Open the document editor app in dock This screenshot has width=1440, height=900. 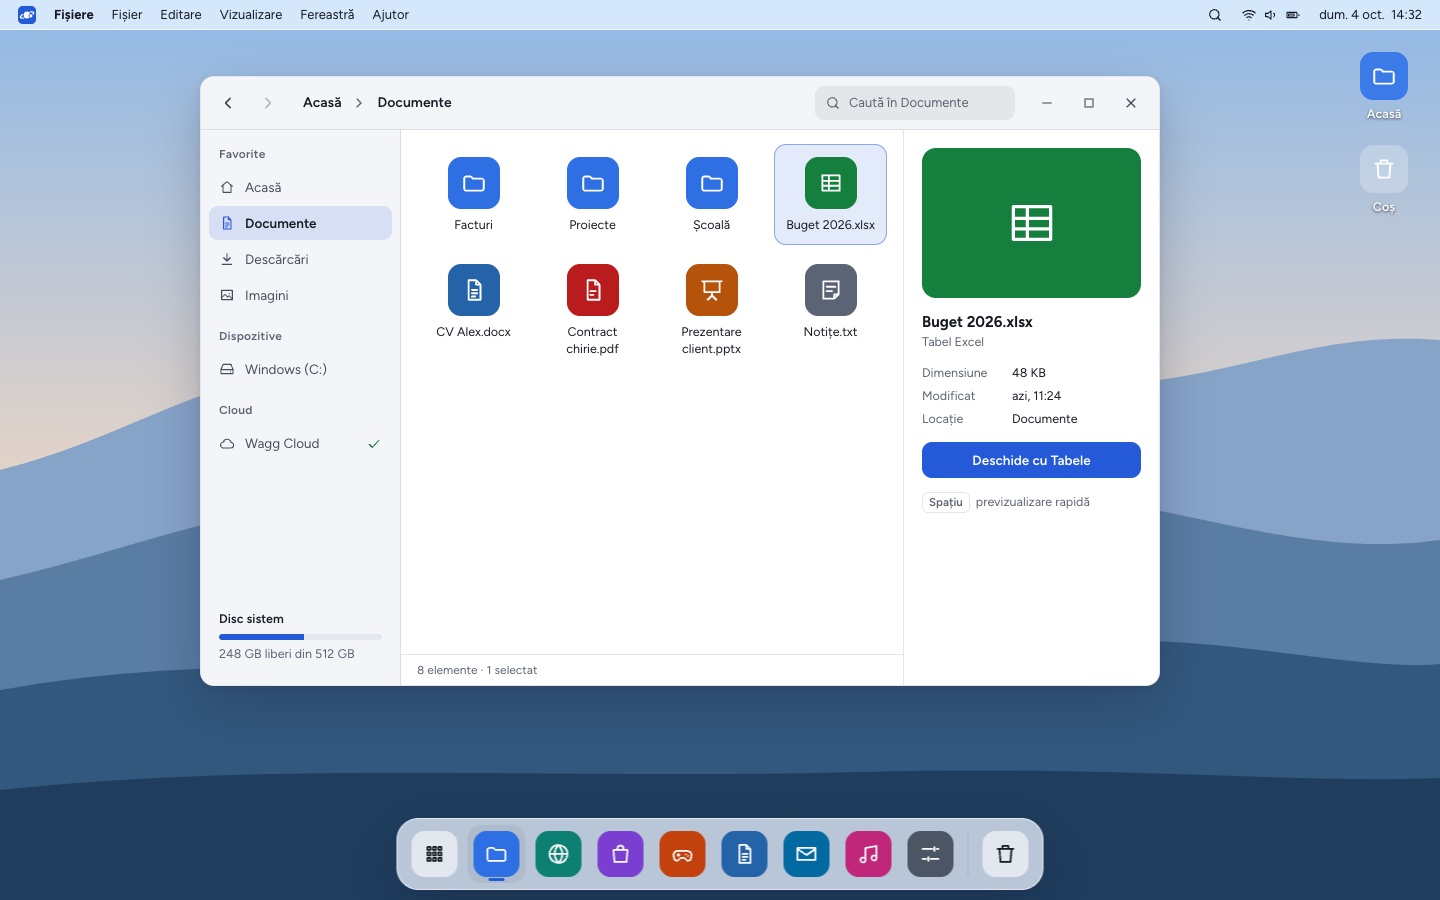pyautogui.click(x=744, y=854)
